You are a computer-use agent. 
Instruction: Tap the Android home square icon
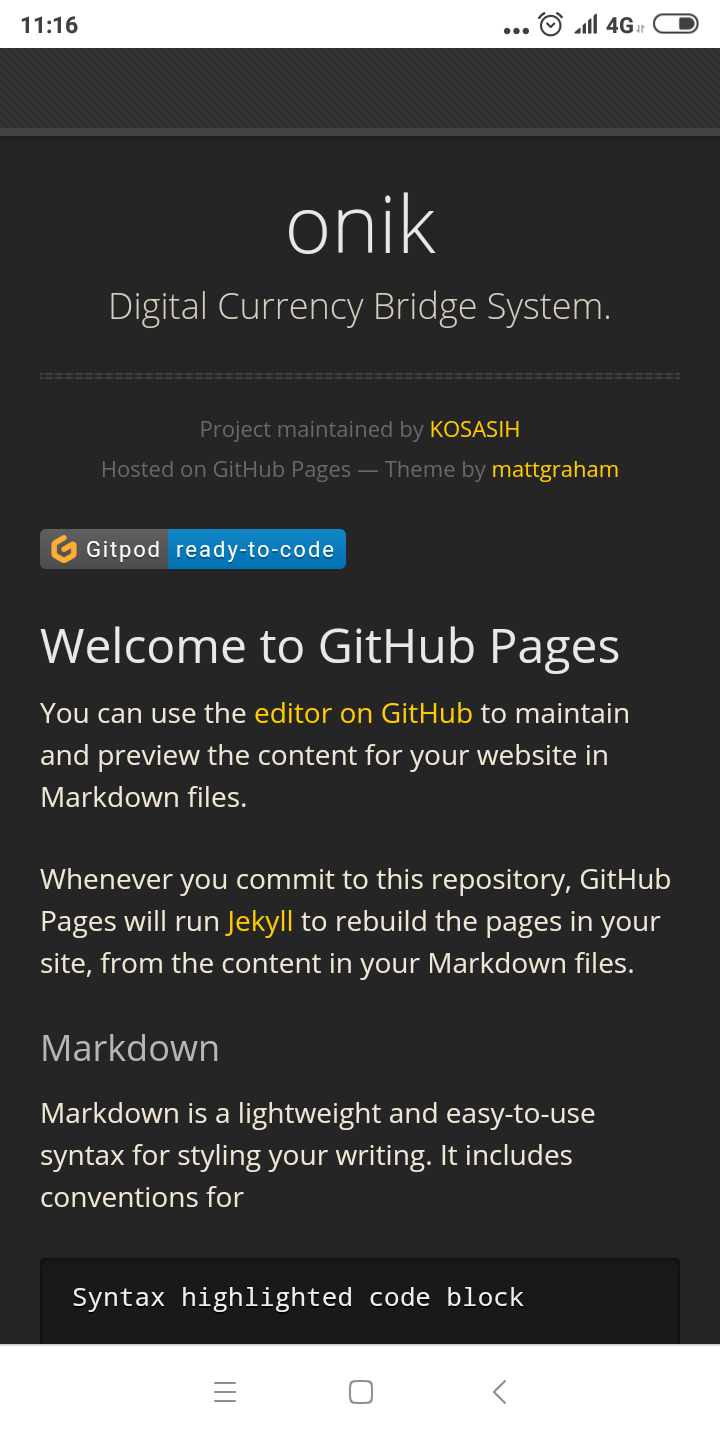click(361, 1392)
